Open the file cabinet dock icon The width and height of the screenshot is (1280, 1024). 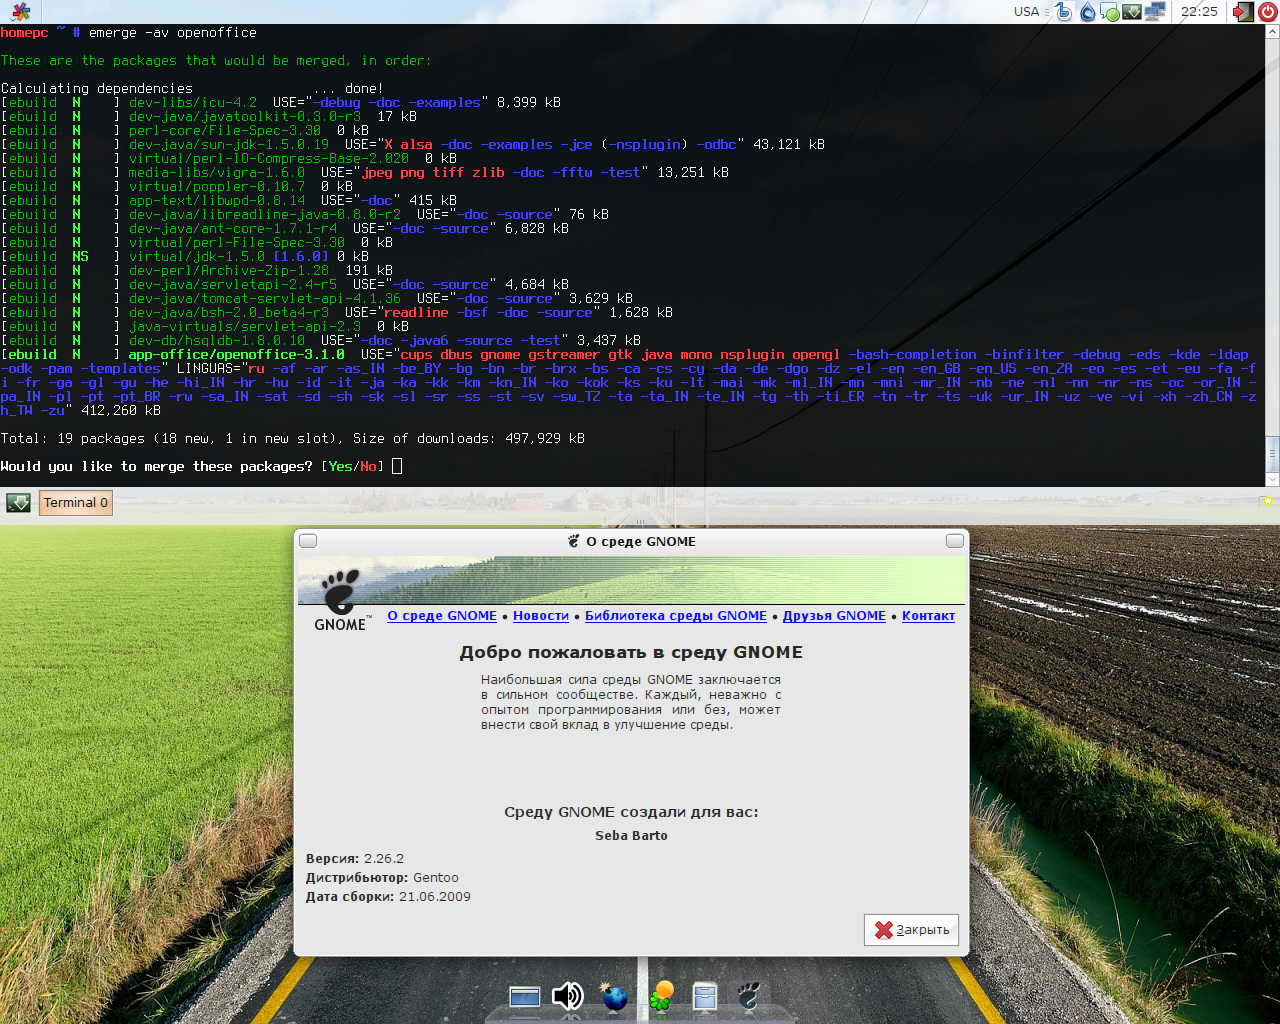tap(705, 997)
